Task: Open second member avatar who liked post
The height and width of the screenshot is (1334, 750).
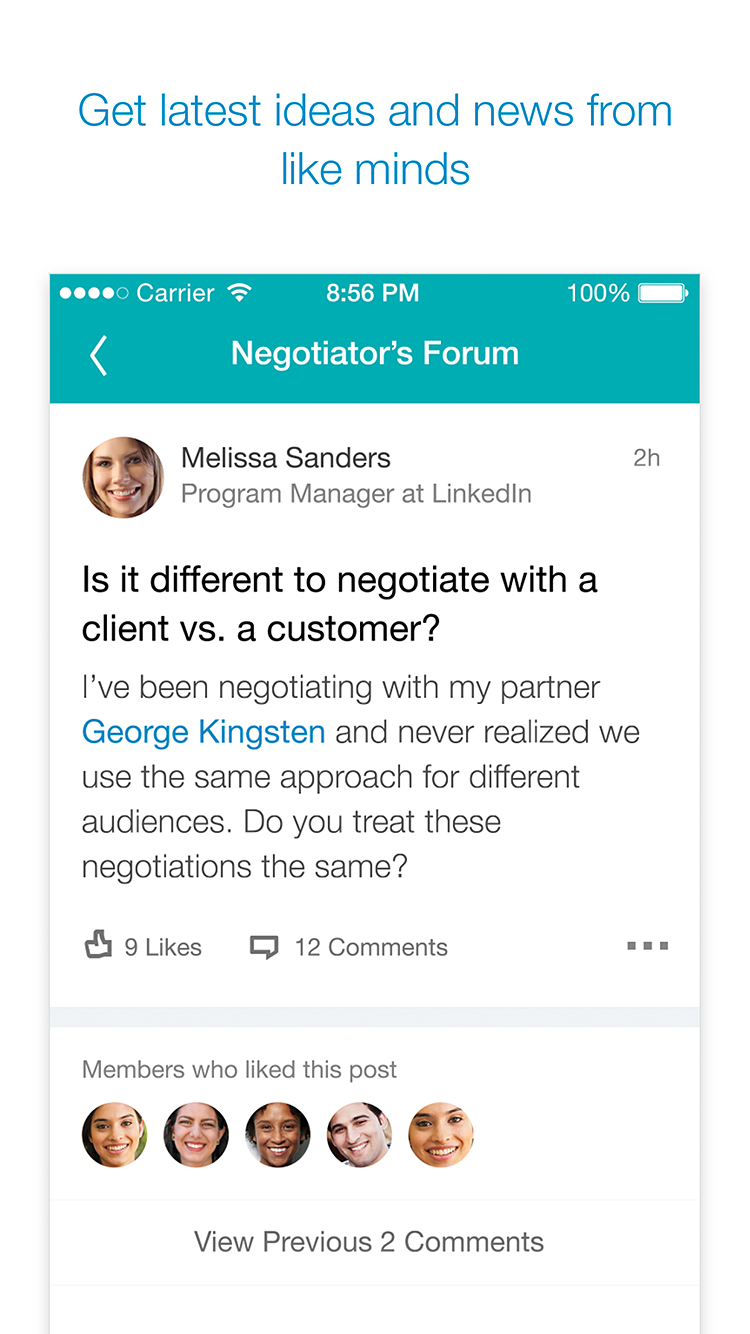Action: coord(196,1135)
